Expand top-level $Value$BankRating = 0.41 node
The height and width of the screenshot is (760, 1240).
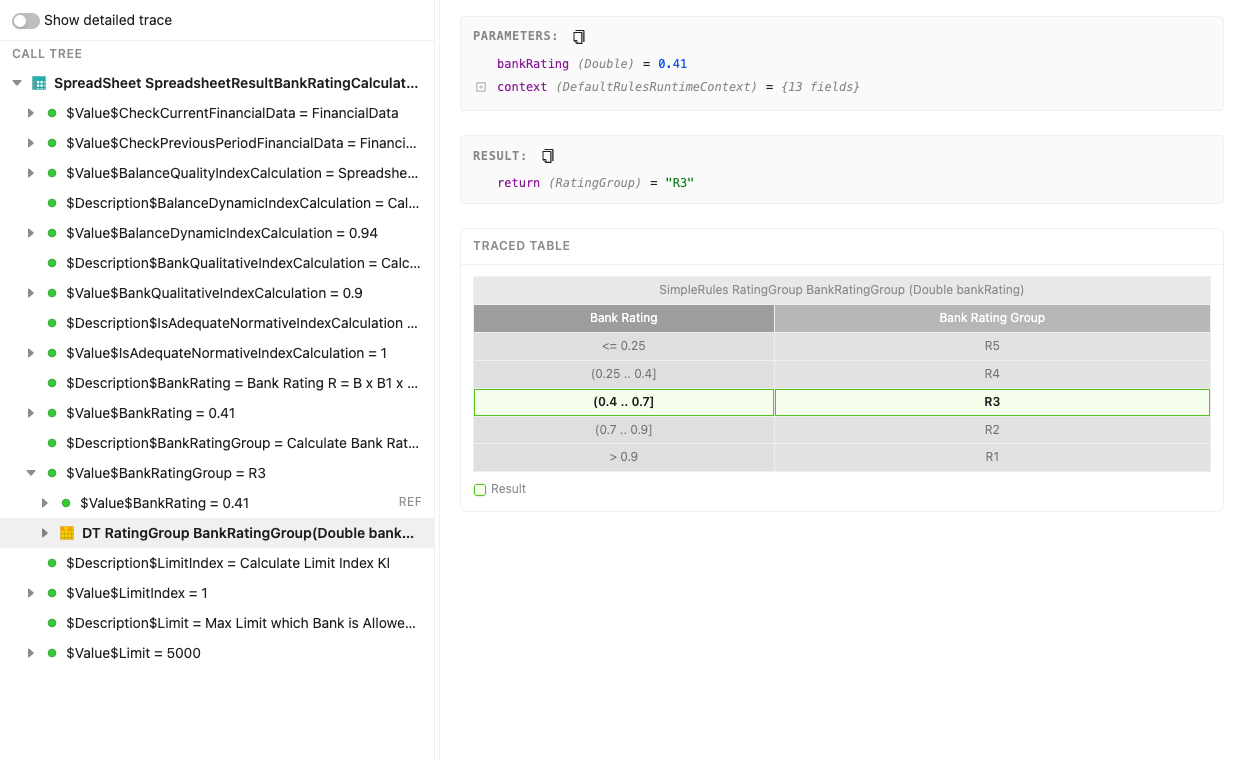(31, 413)
